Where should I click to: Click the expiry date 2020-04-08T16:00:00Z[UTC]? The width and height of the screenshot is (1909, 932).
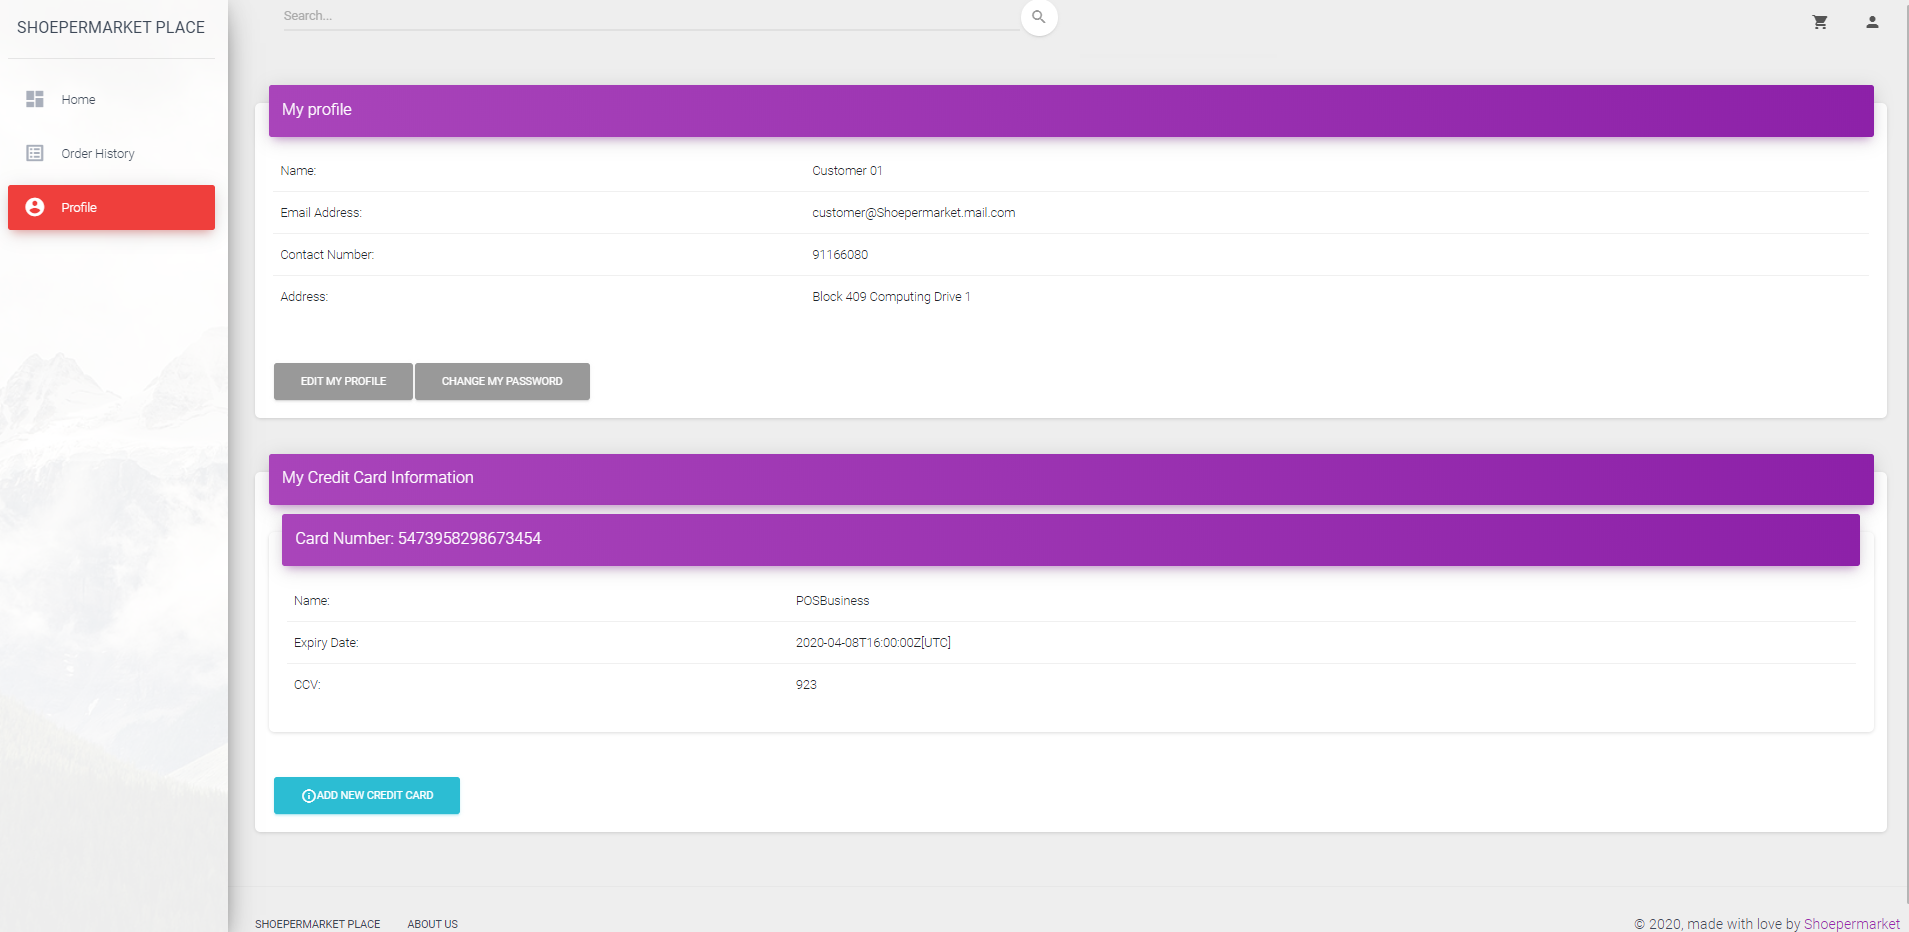(x=873, y=643)
